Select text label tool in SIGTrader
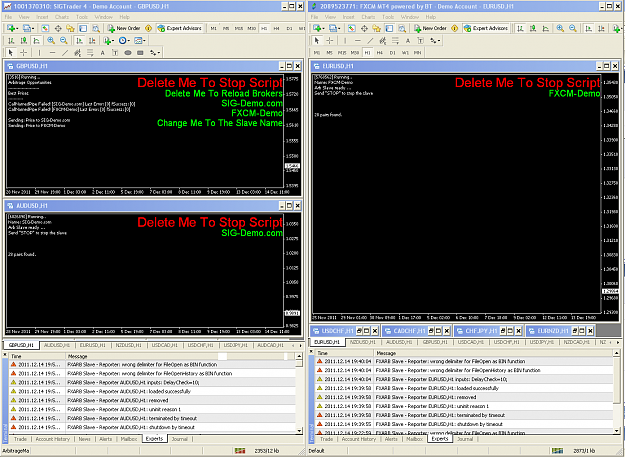The width and height of the screenshot is (625, 457). click(115, 53)
